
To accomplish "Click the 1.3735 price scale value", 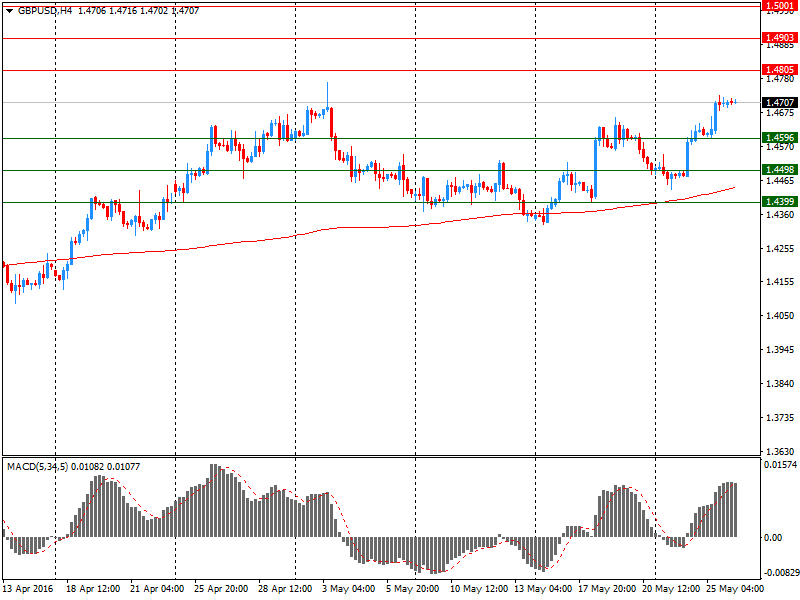I will 780,418.
